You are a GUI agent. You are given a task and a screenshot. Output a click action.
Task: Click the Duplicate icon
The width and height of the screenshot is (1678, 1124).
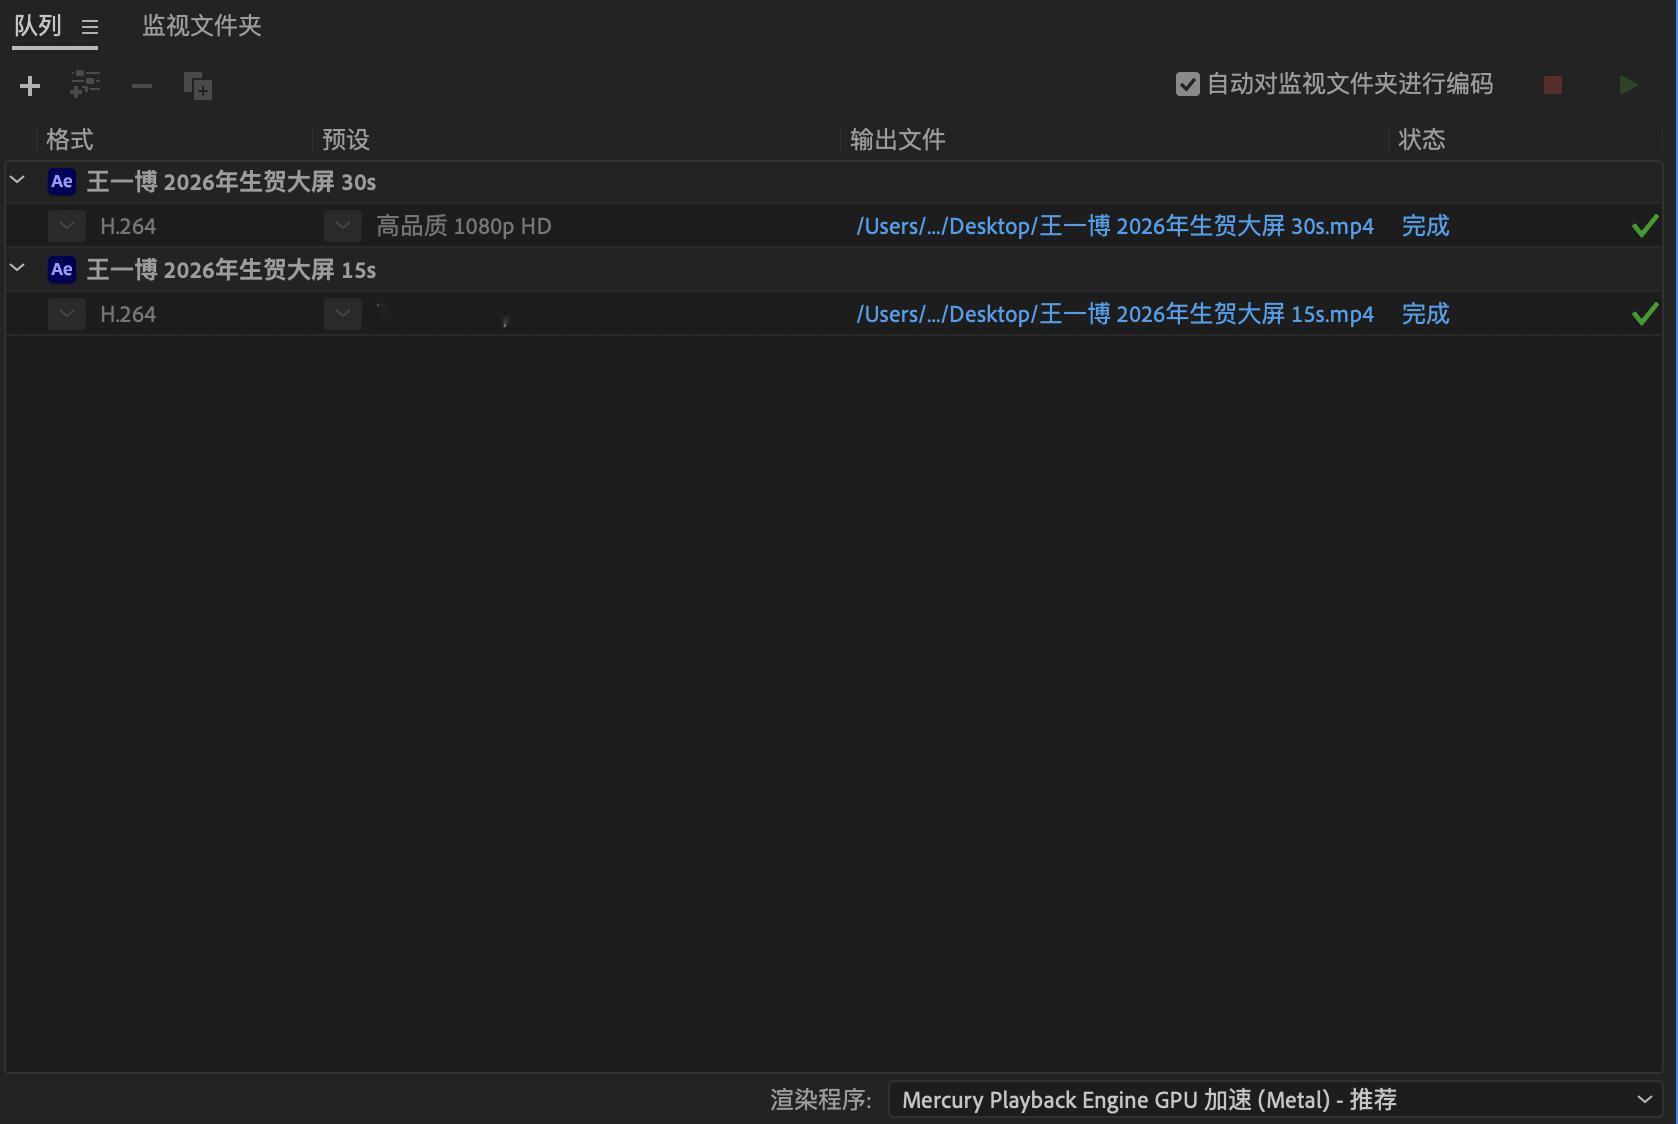[x=198, y=86]
